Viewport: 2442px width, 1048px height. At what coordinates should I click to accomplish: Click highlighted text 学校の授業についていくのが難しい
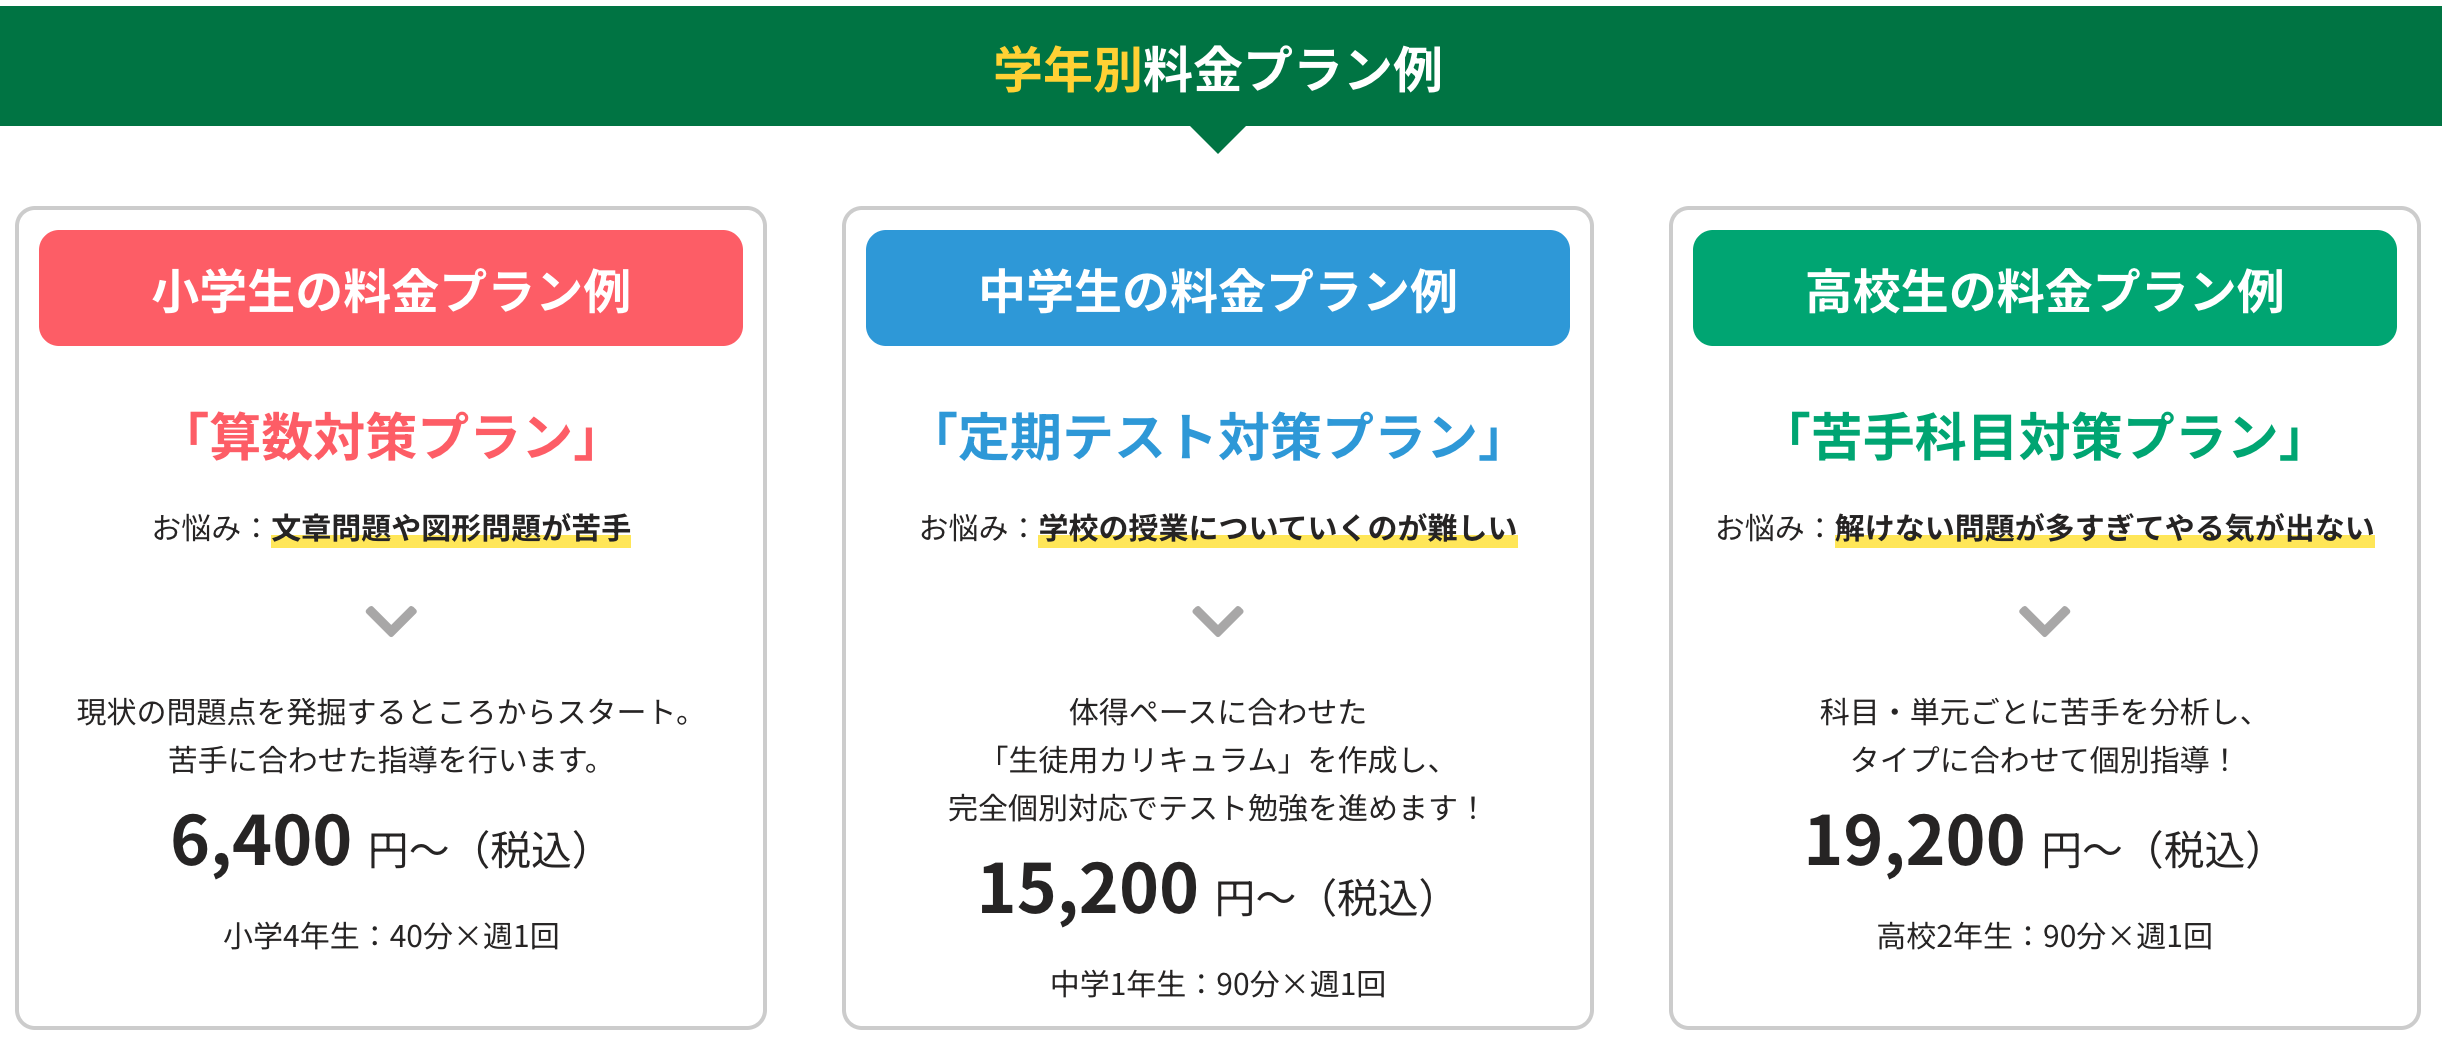click(1277, 527)
